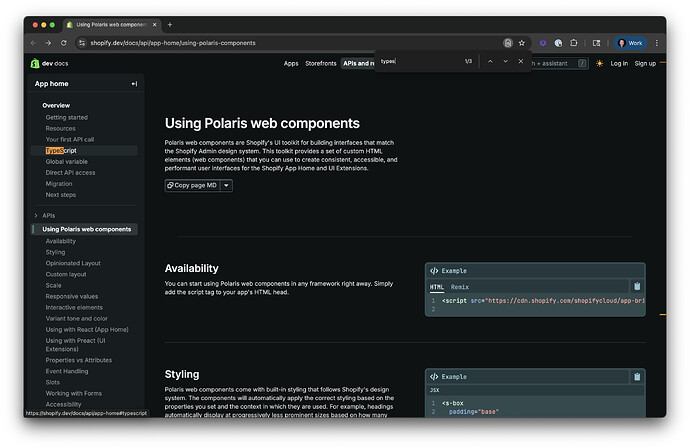The height and width of the screenshot is (448, 690).
Task: Go back with browser back arrow
Action: [33, 43]
